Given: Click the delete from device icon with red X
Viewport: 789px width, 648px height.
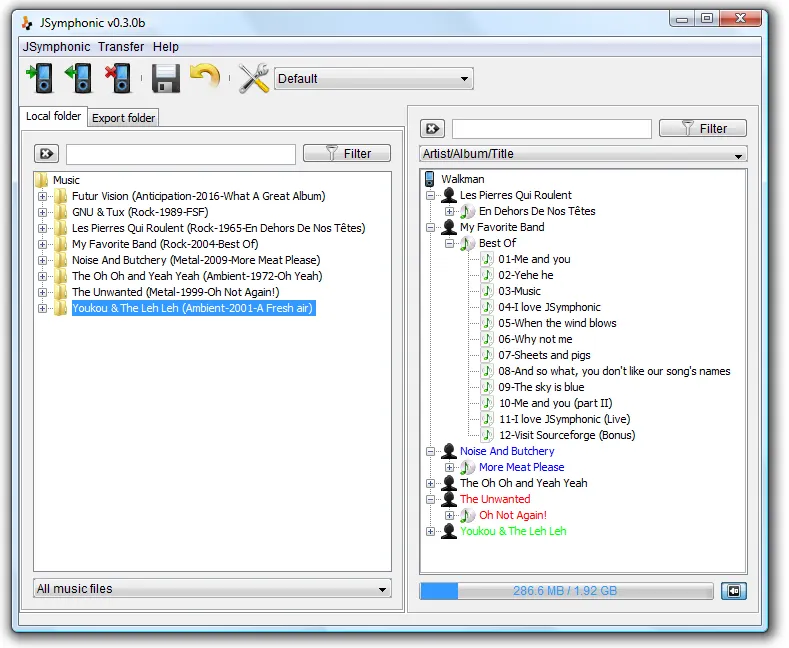Looking at the screenshot, I should click(x=118, y=78).
